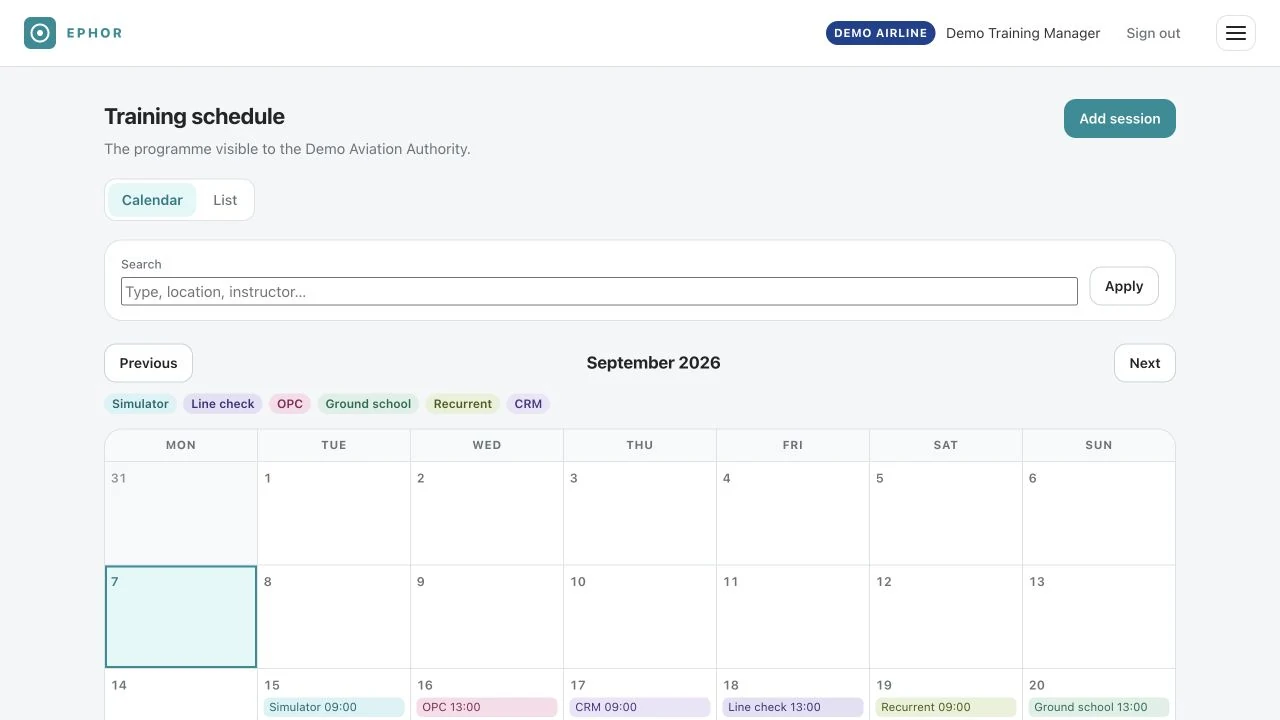Select the day 10 calendar cell
Screen dimensions: 1280x720
[640, 617]
